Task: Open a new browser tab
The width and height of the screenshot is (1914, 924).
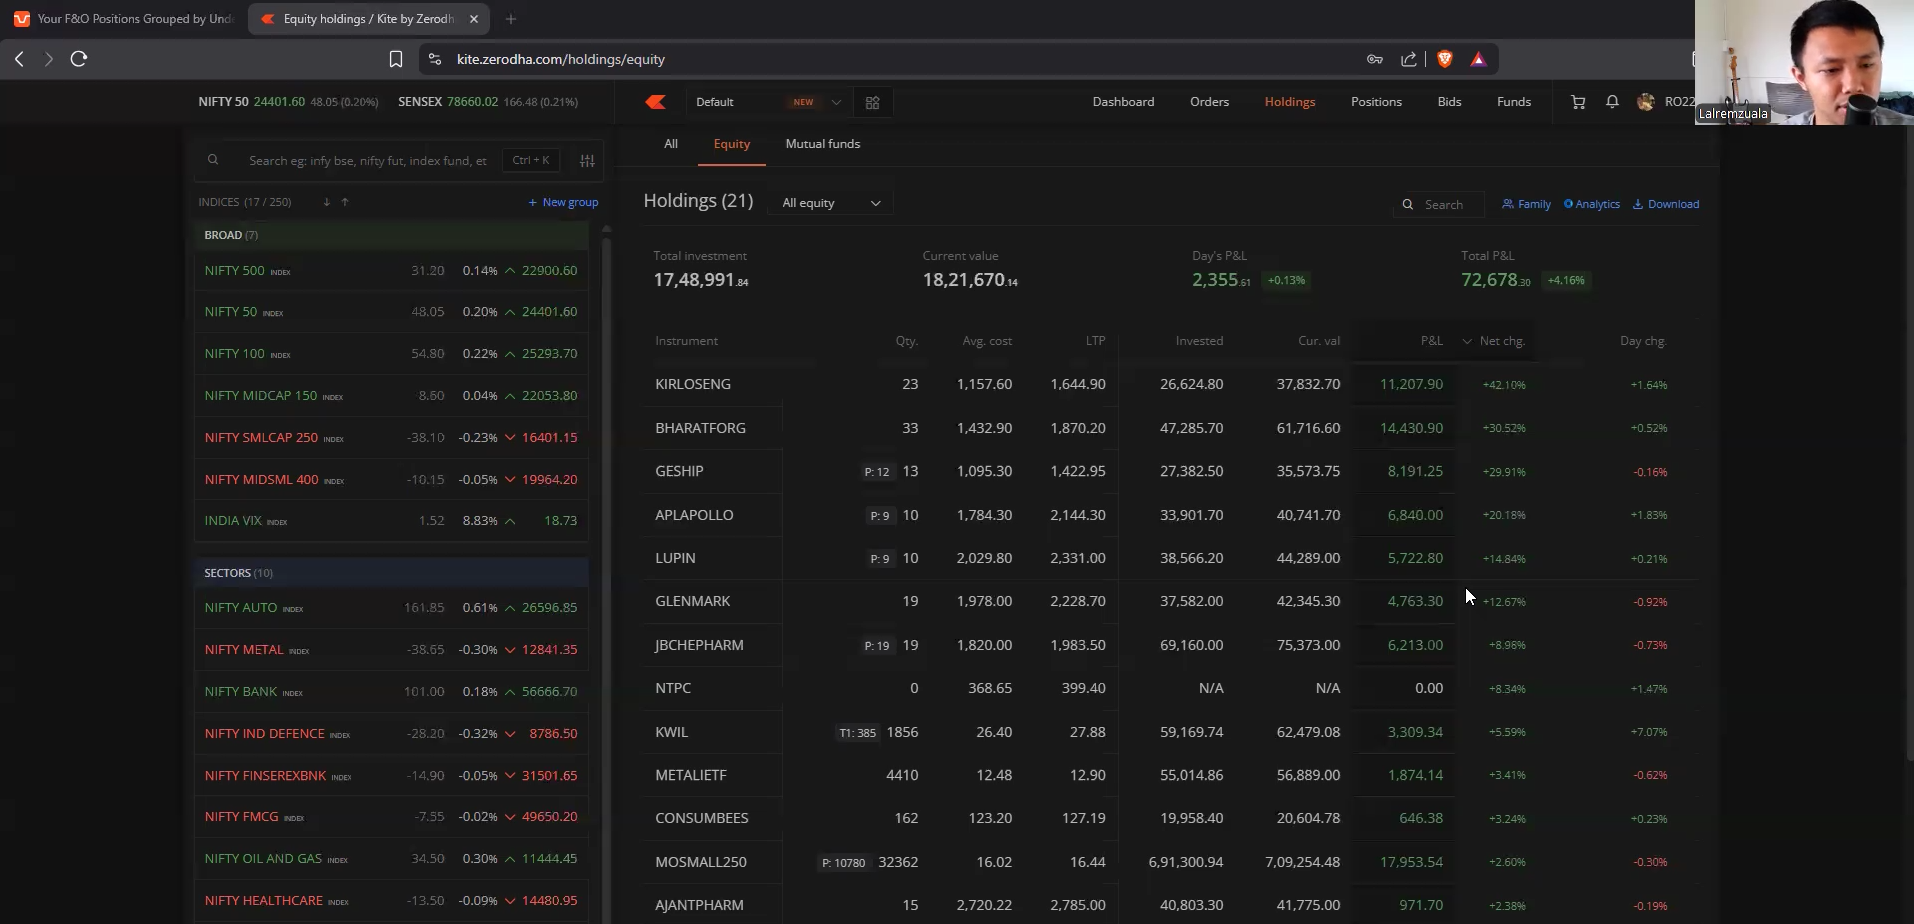Action: 511,19
